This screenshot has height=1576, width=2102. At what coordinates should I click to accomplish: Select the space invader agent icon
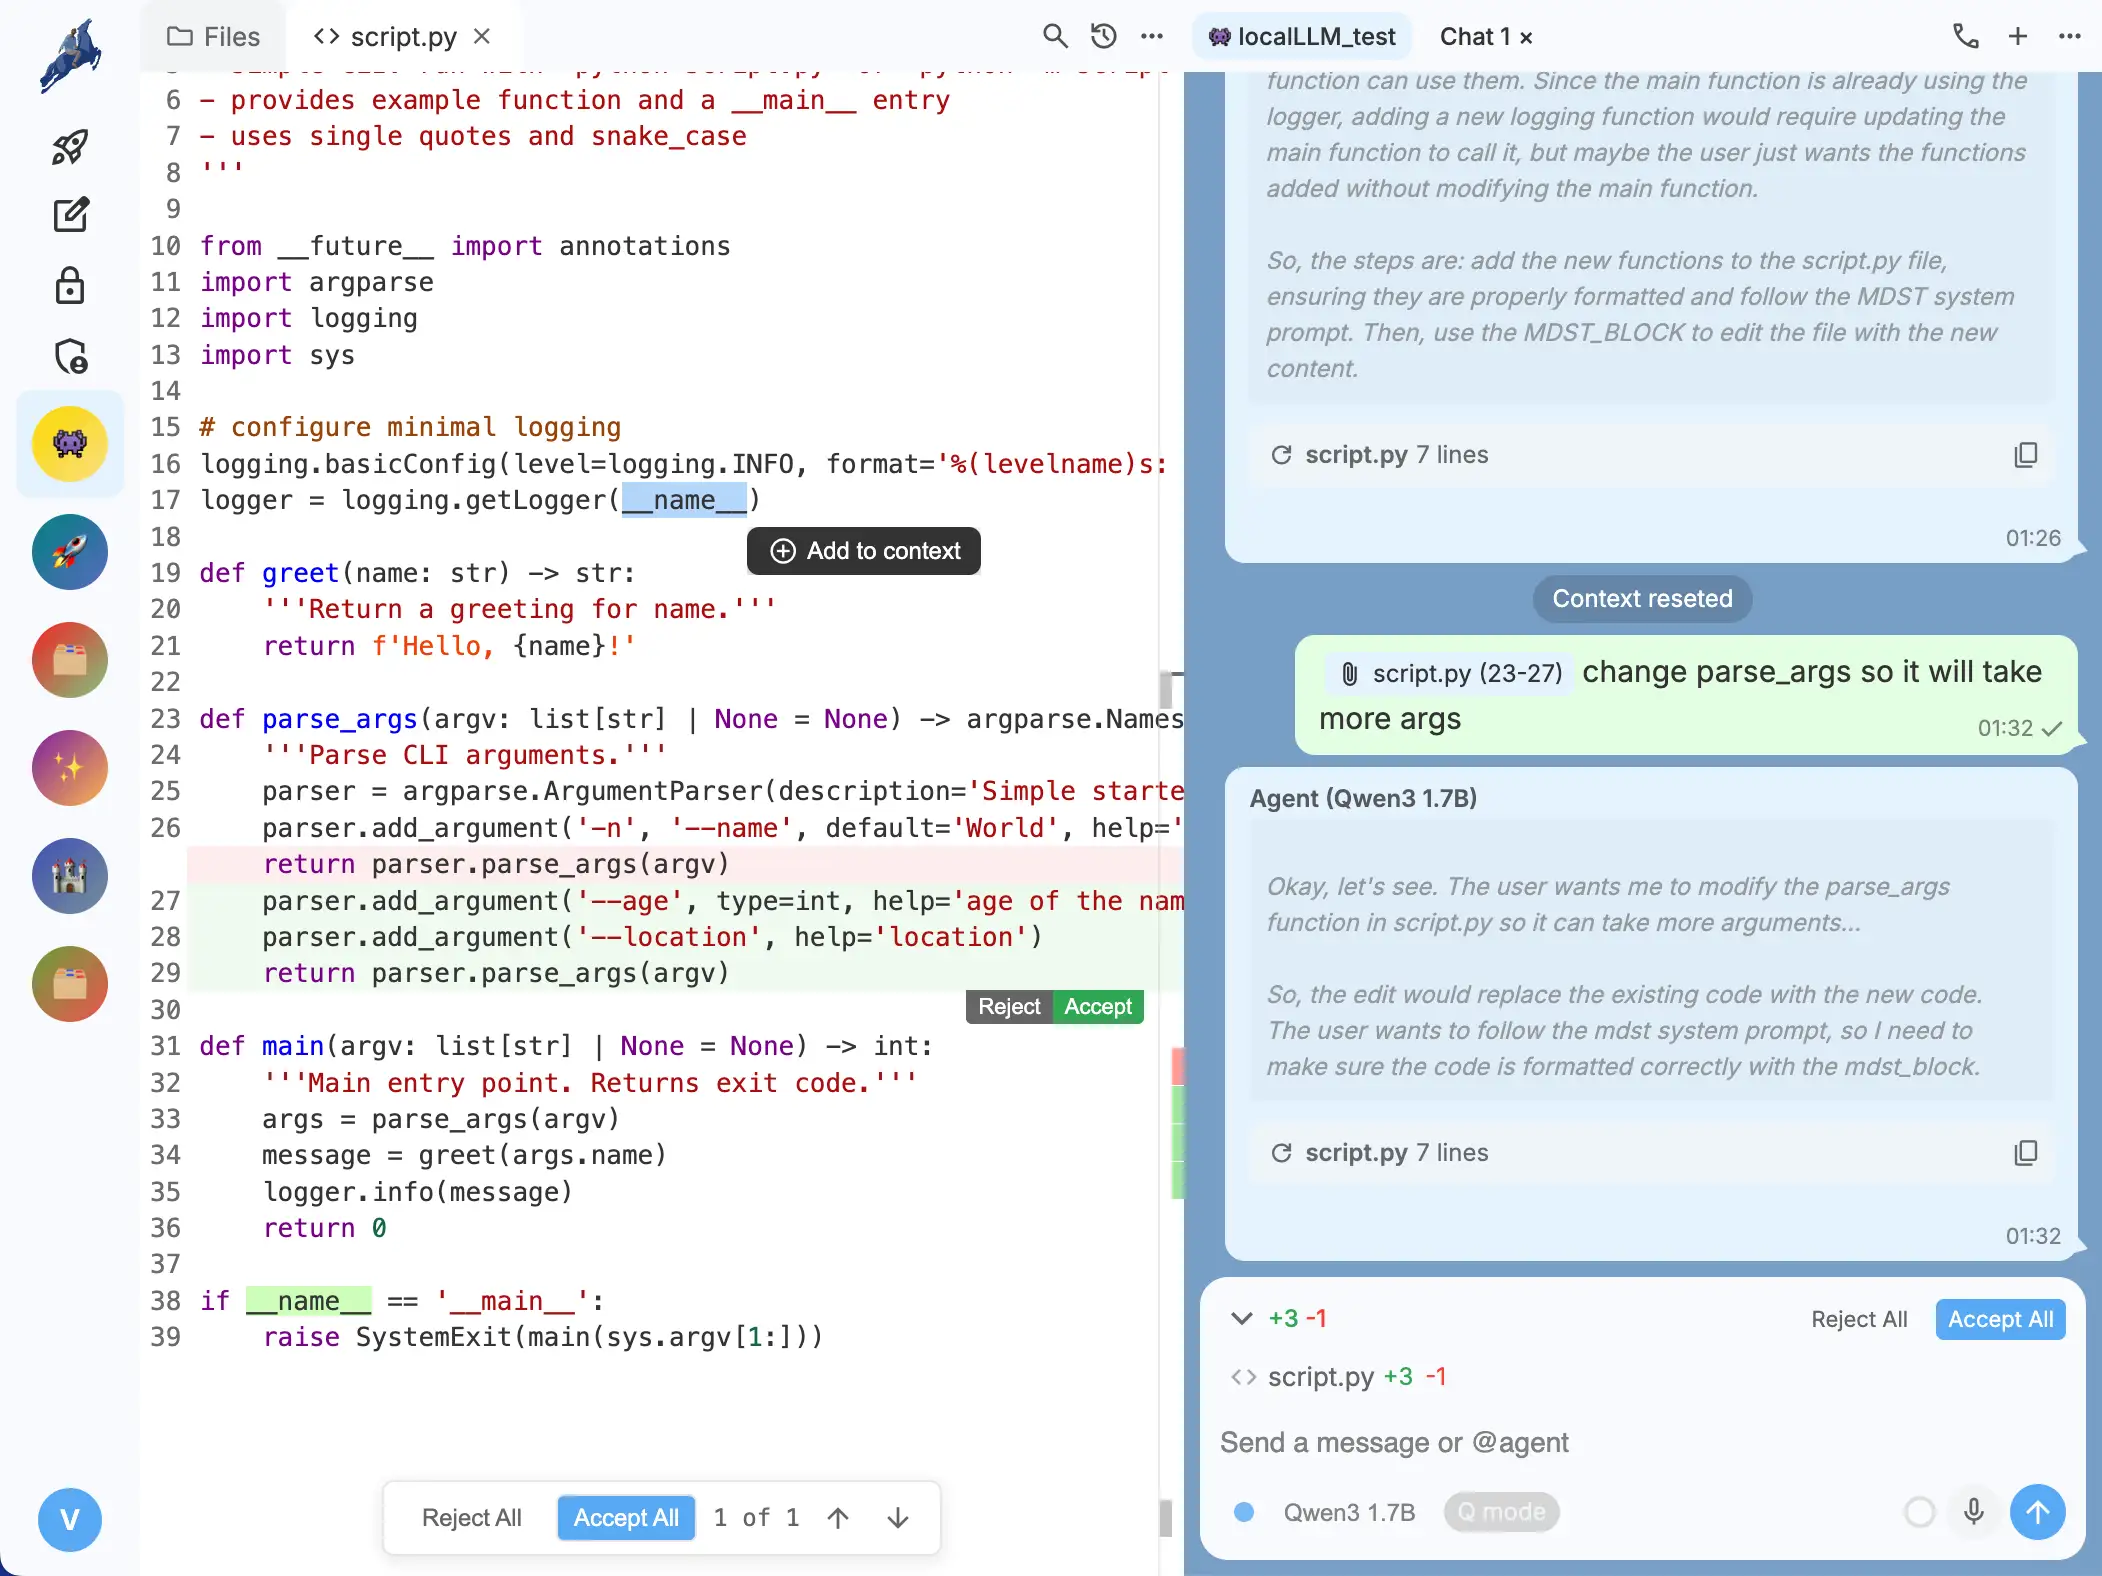[x=69, y=443]
